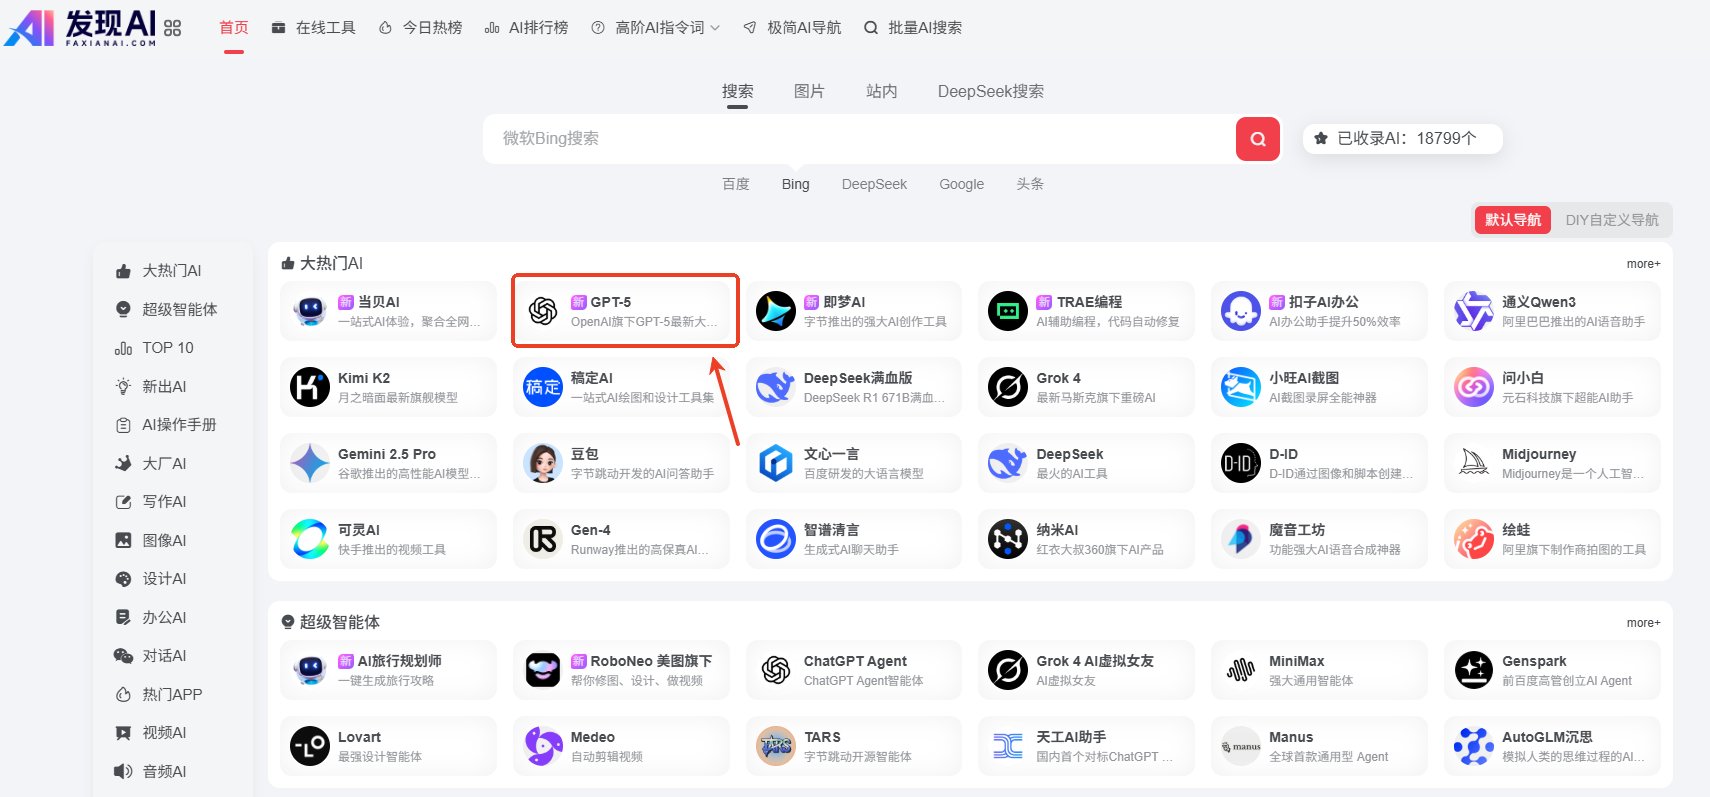Viewport: 1710px width, 797px height.
Task: Open the 即梦AI icon
Action: pyautogui.click(x=776, y=311)
